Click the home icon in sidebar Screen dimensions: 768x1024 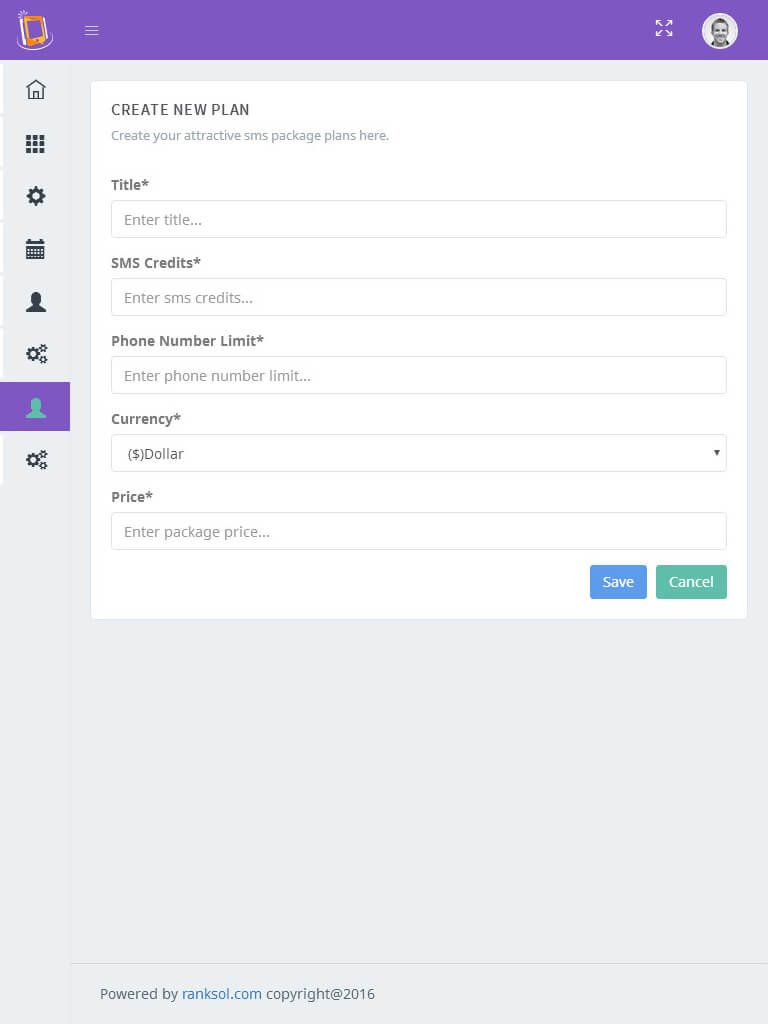tap(36, 90)
